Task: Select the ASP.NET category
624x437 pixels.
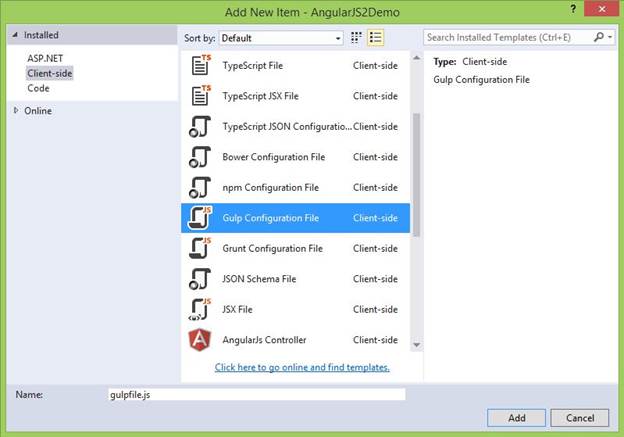Action: click(45, 59)
